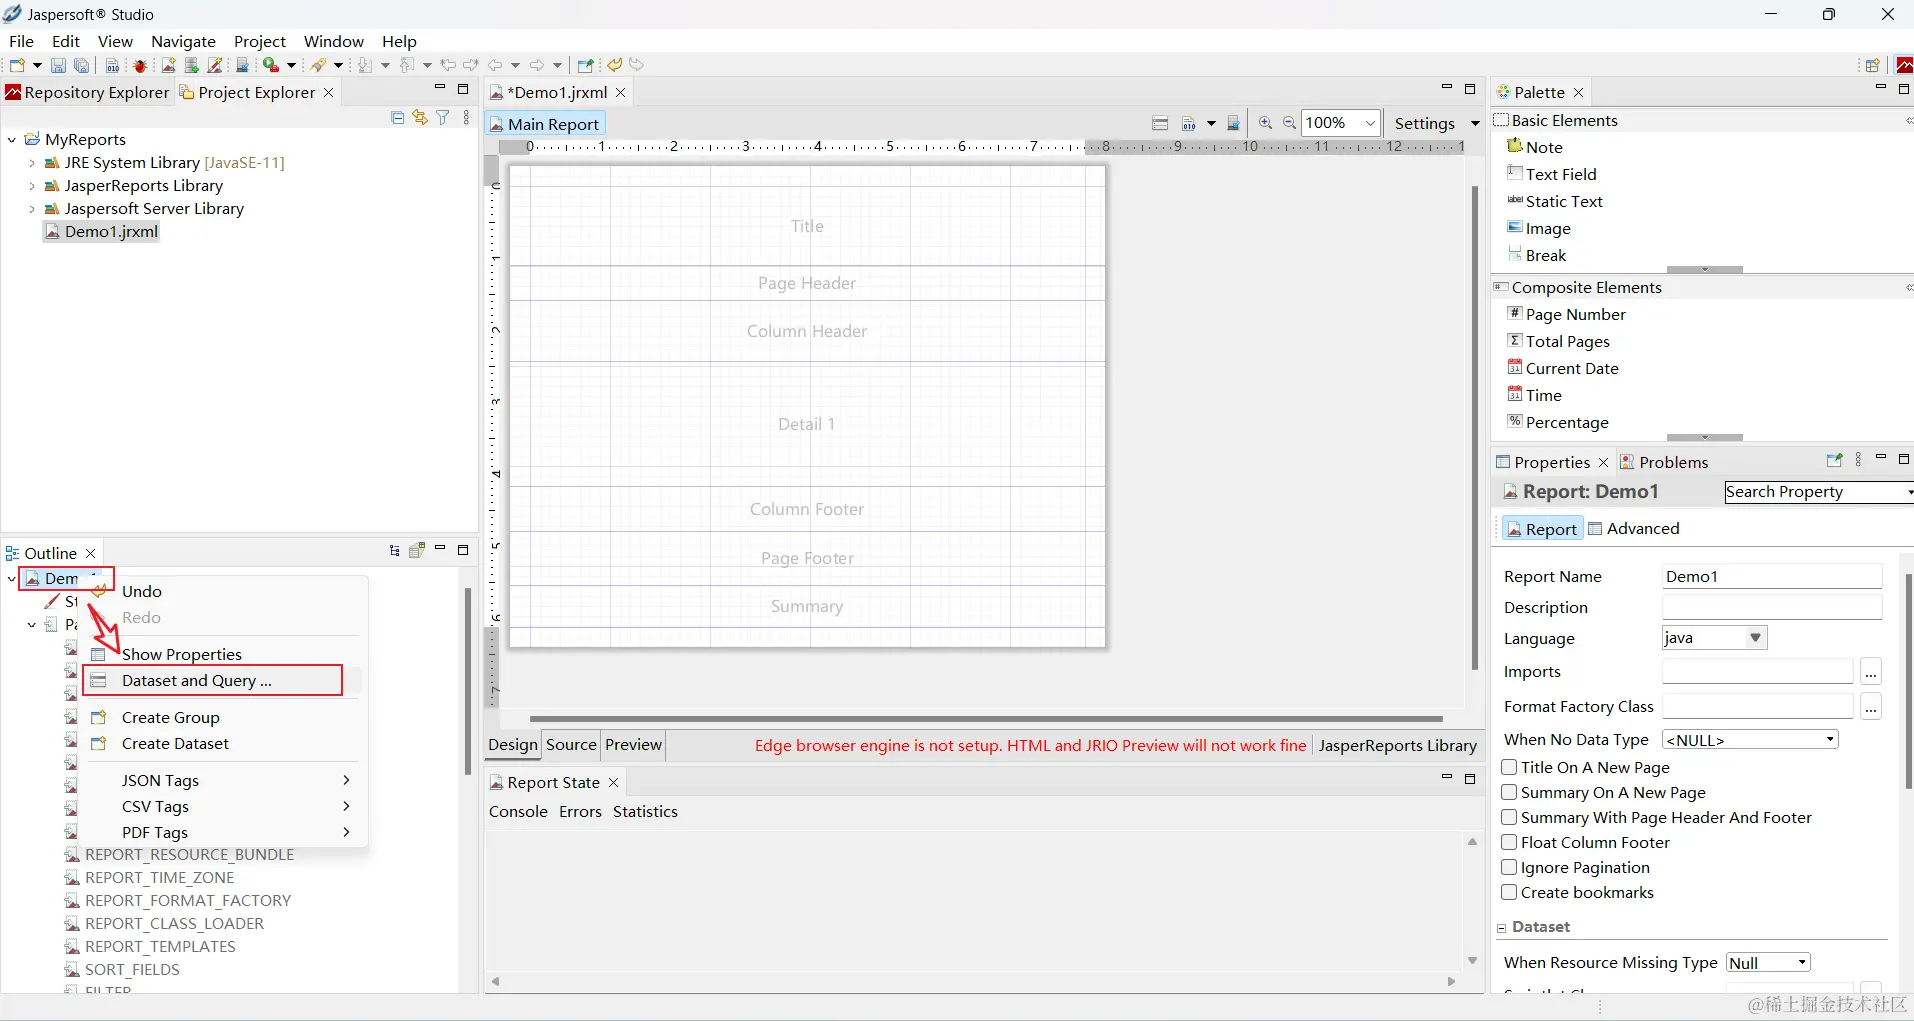Image resolution: width=1914 pixels, height=1021 pixels.
Task: Click the new Data Adapter toolbar icon
Action: click(x=192, y=65)
